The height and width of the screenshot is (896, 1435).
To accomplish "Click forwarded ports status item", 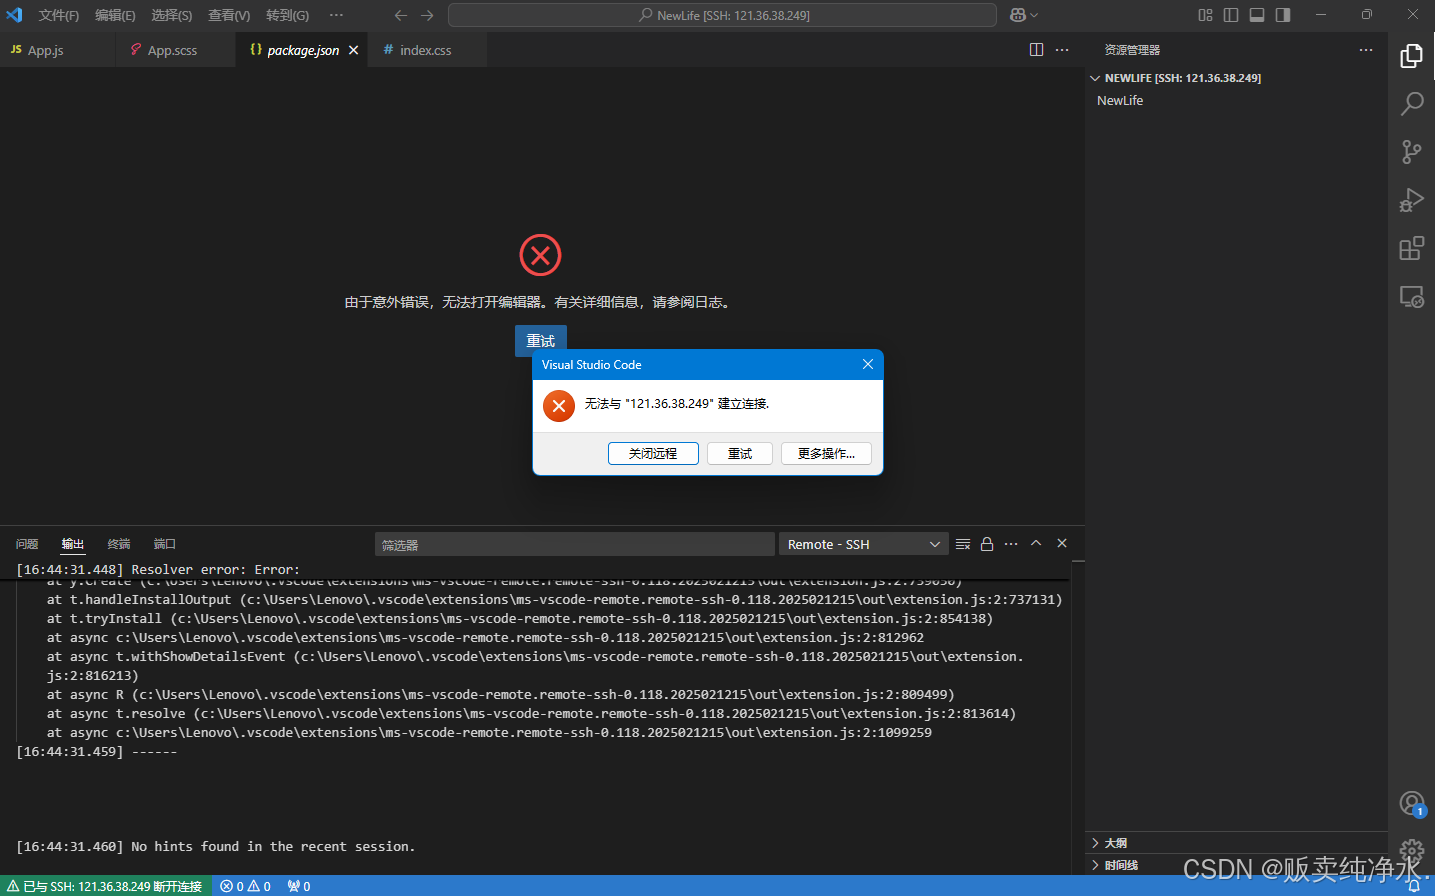I will [299, 886].
